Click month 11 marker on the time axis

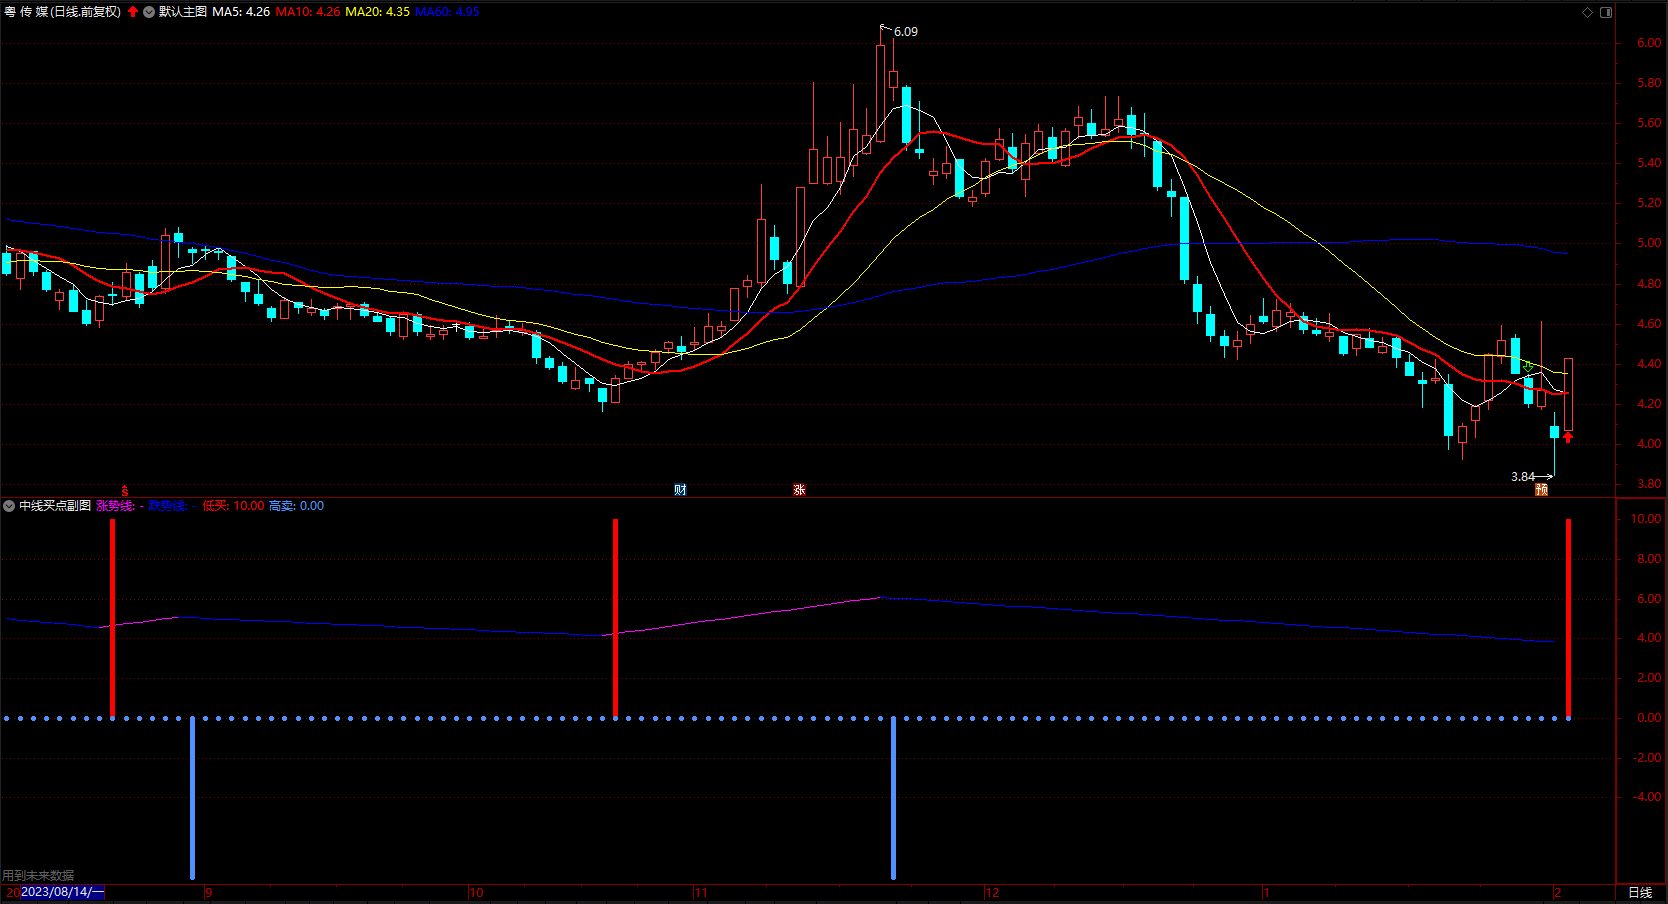pyautogui.click(x=702, y=893)
